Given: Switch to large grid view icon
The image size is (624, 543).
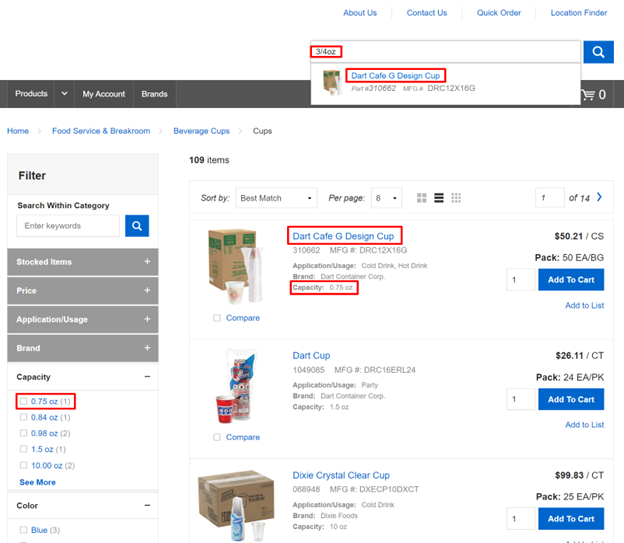Looking at the screenshot, I should click(421, 198).
